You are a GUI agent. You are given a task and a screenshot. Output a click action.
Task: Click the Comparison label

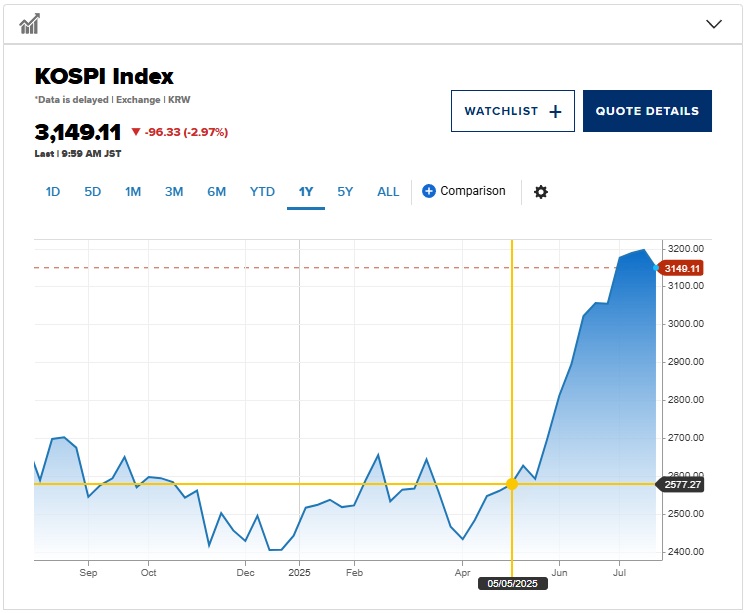473,191
